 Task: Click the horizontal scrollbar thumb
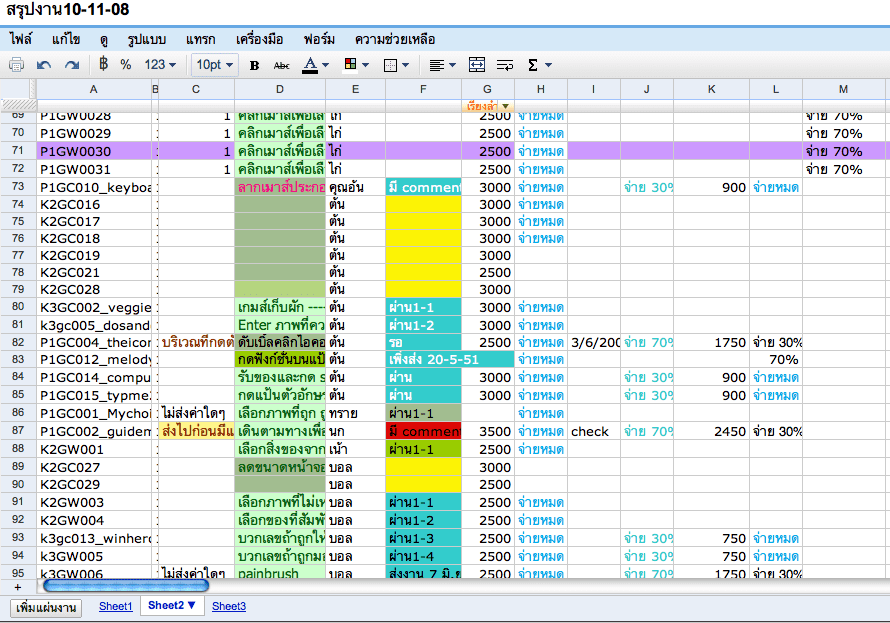(126, 586)
